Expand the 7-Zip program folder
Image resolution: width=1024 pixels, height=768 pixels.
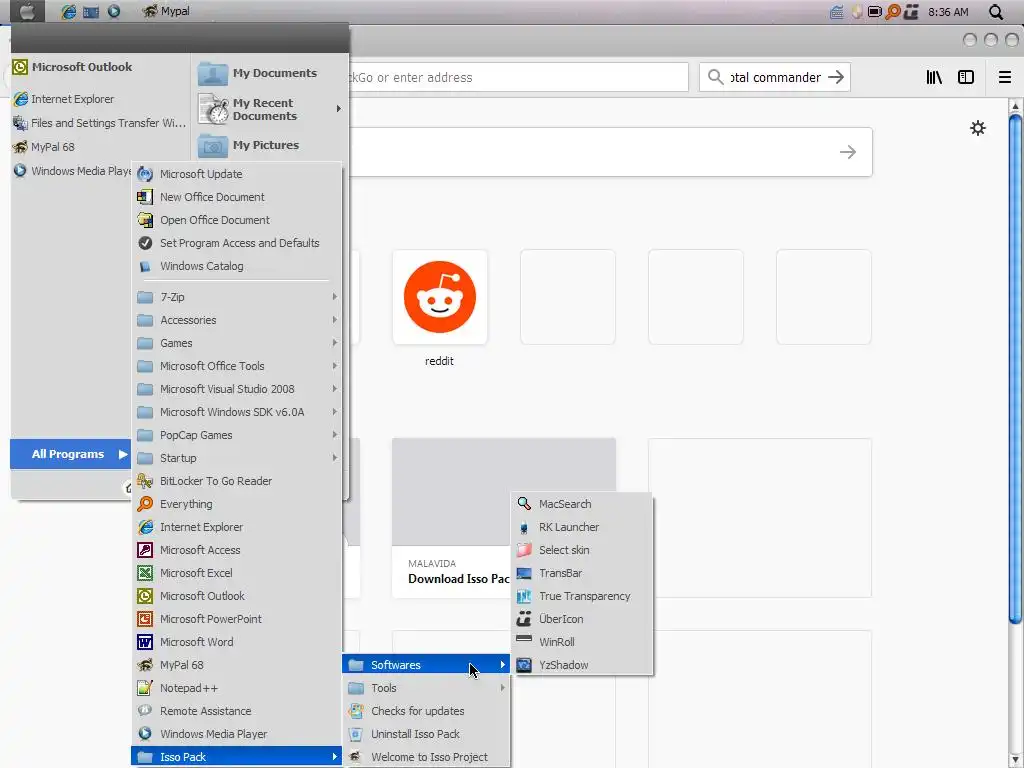coord(236,297)
